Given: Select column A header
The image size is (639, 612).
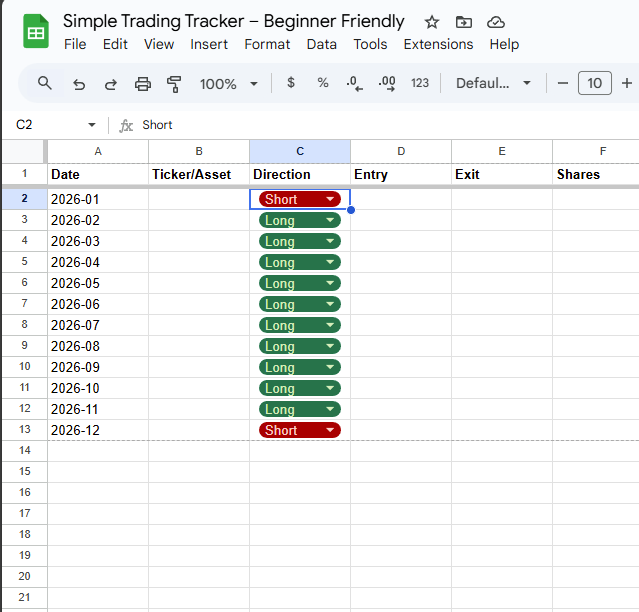Looking at the screenshot, I should [98, 151].
